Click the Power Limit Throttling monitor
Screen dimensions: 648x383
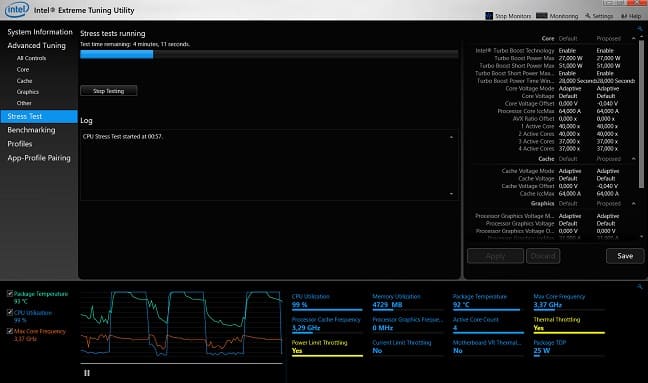pos(326,347)
